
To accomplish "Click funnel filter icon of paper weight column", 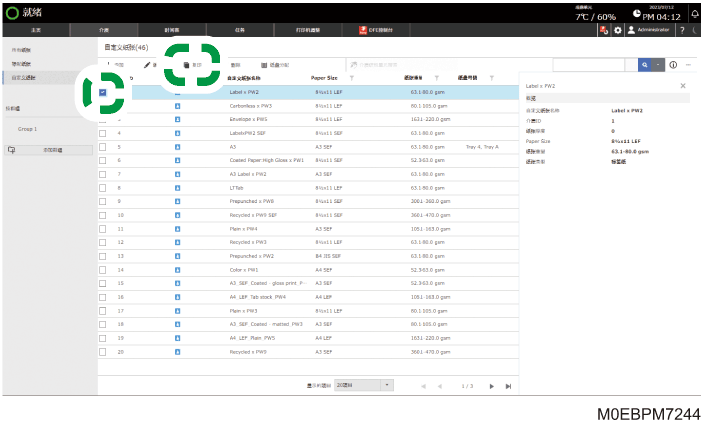I will (x=436, y=78).
